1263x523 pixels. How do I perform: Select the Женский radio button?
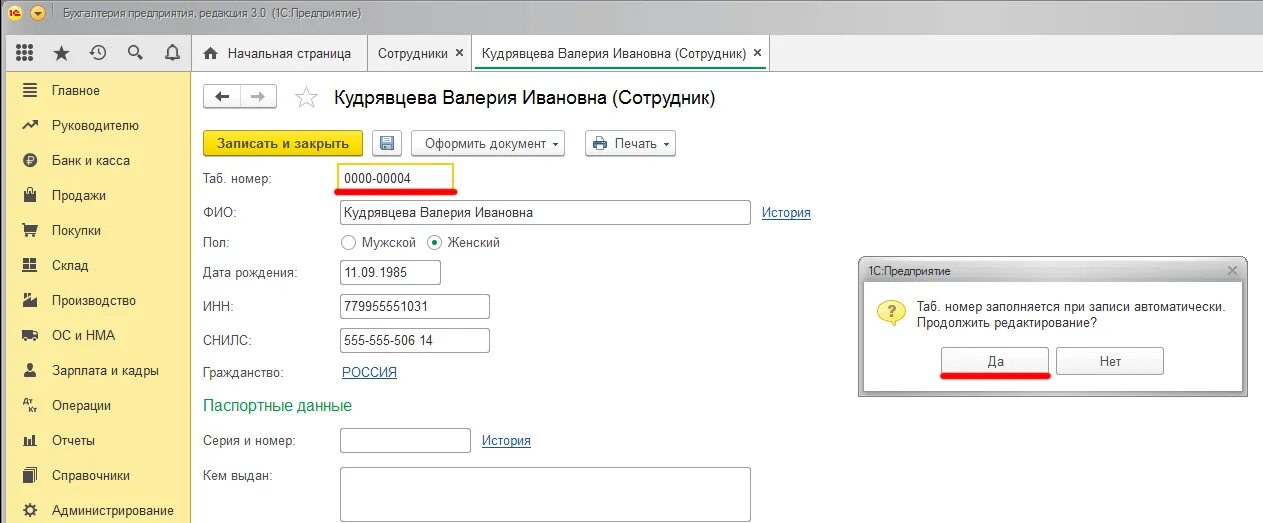[434, 242]
